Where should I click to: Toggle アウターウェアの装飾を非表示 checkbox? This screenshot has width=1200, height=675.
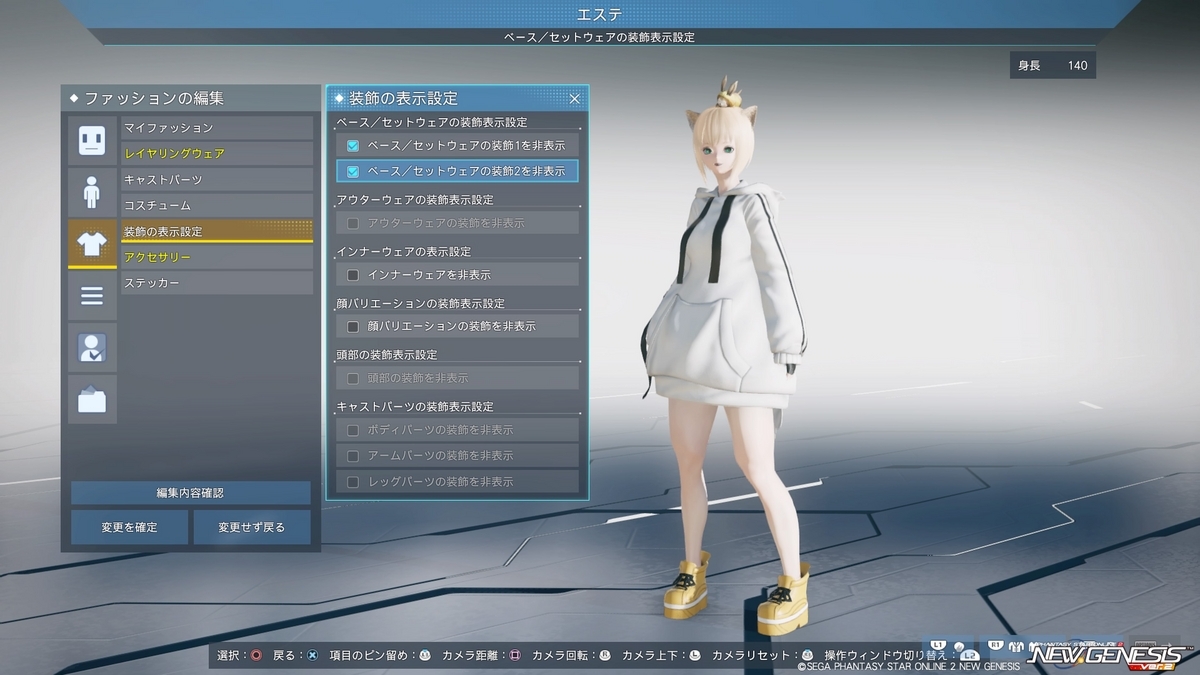coord(353,223)
